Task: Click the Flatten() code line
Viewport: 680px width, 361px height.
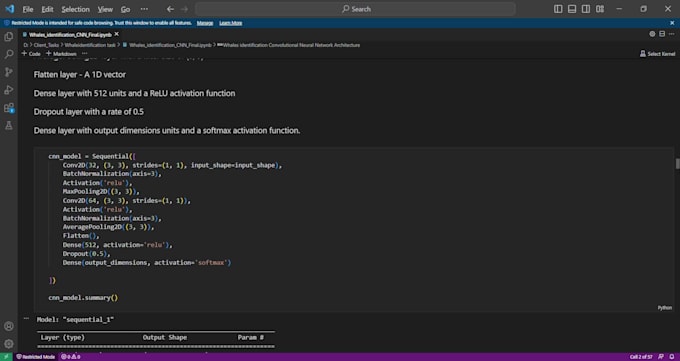Action: tap(81, 236)
